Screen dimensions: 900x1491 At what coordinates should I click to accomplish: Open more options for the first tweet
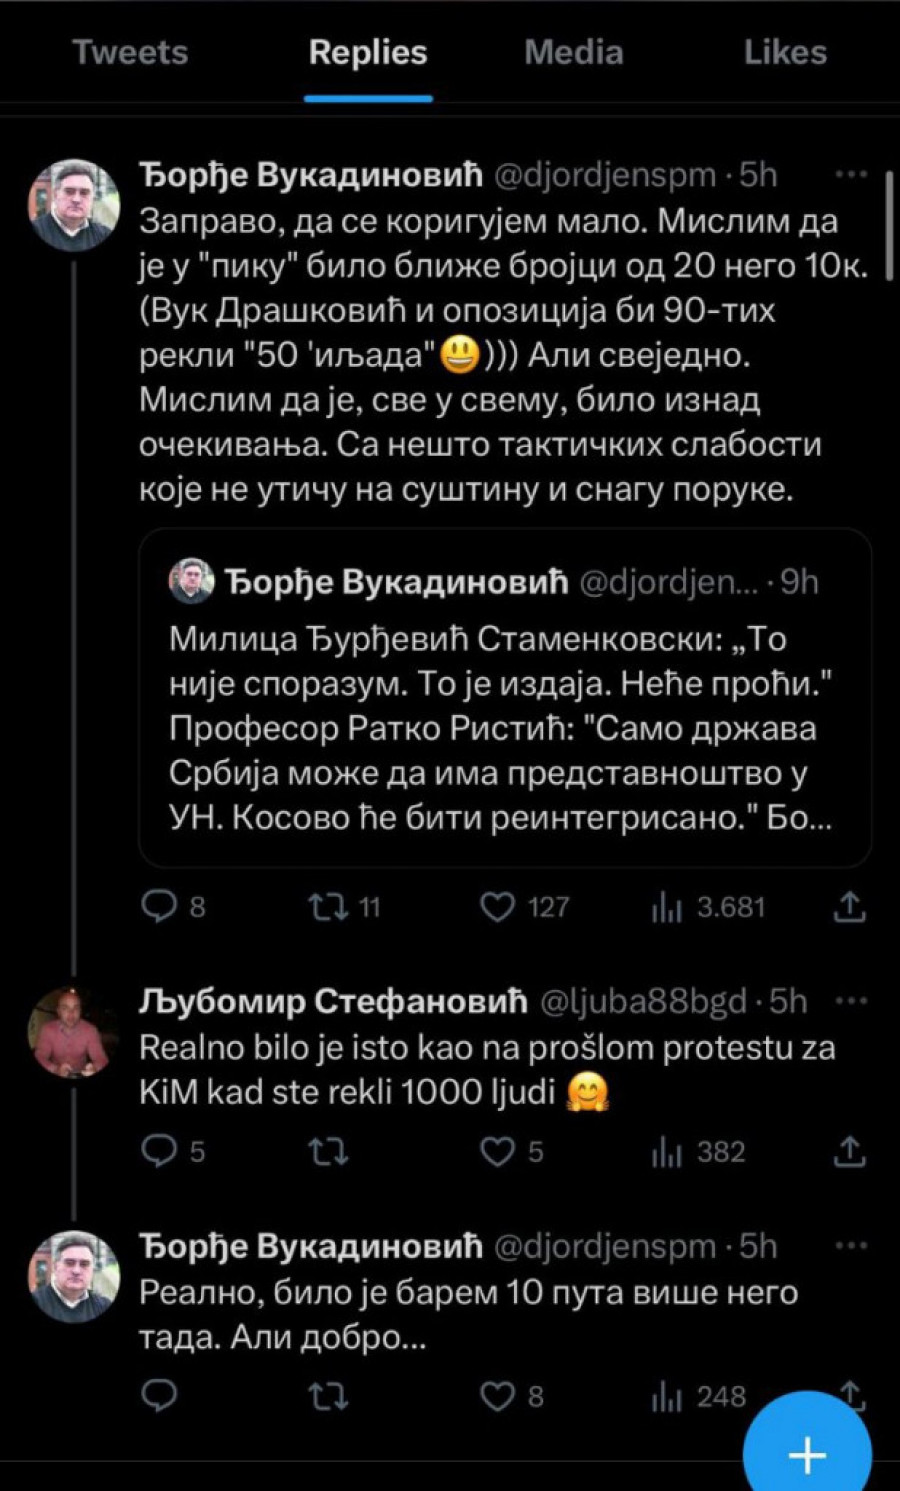849,174
